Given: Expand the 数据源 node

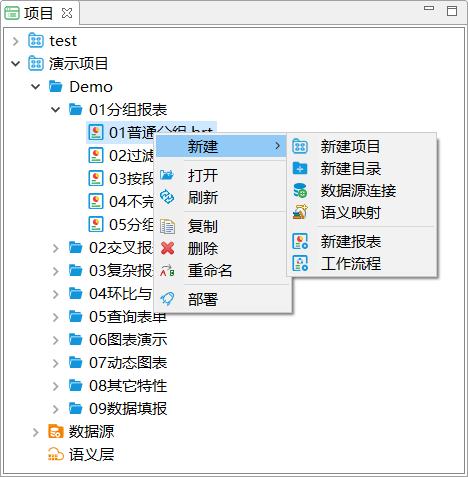Looking at the screenshot, I should [x=36, y=432].
